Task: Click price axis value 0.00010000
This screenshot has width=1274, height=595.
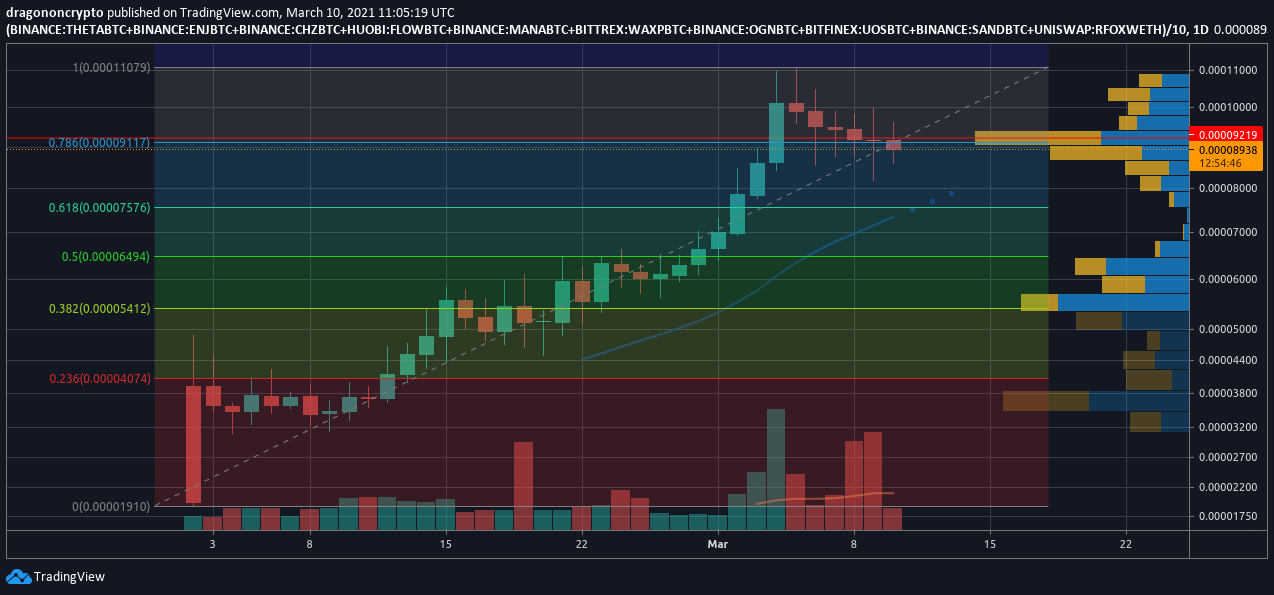Action: 1227,107
